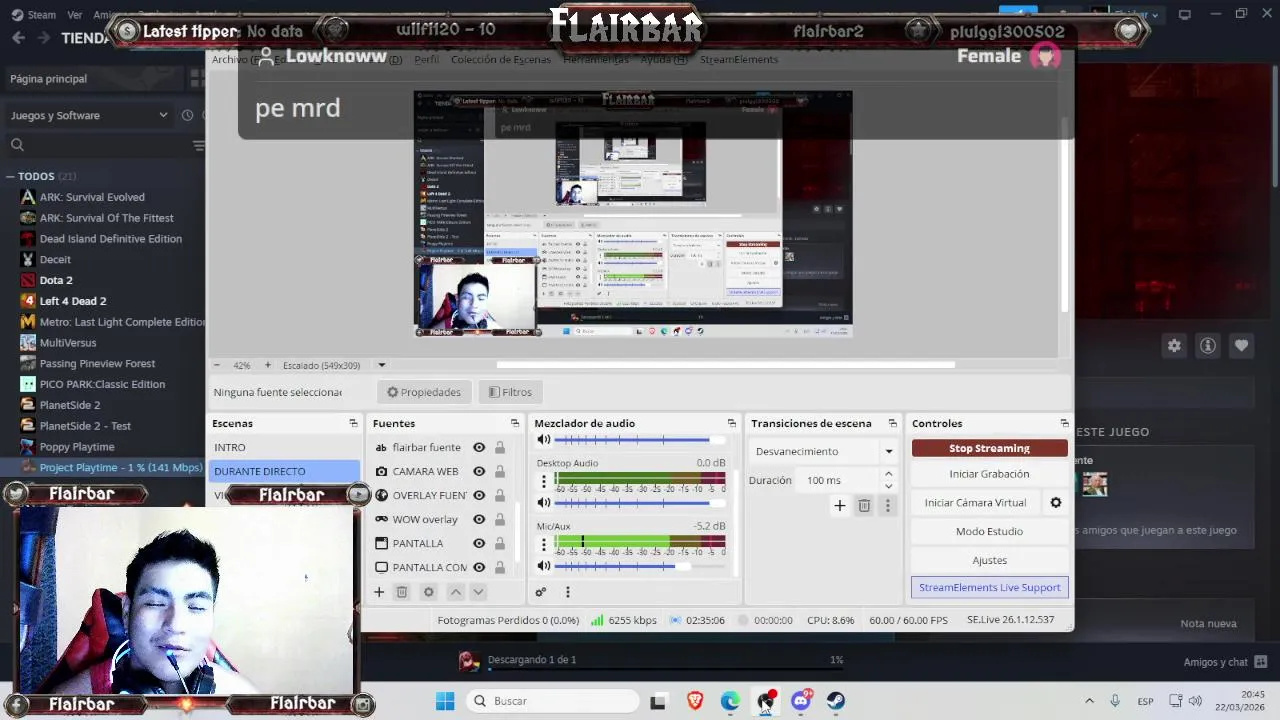The image size is (1280, 720).
Task: Click the Steam library recent clock icon
Action: (x=187, y=116)
